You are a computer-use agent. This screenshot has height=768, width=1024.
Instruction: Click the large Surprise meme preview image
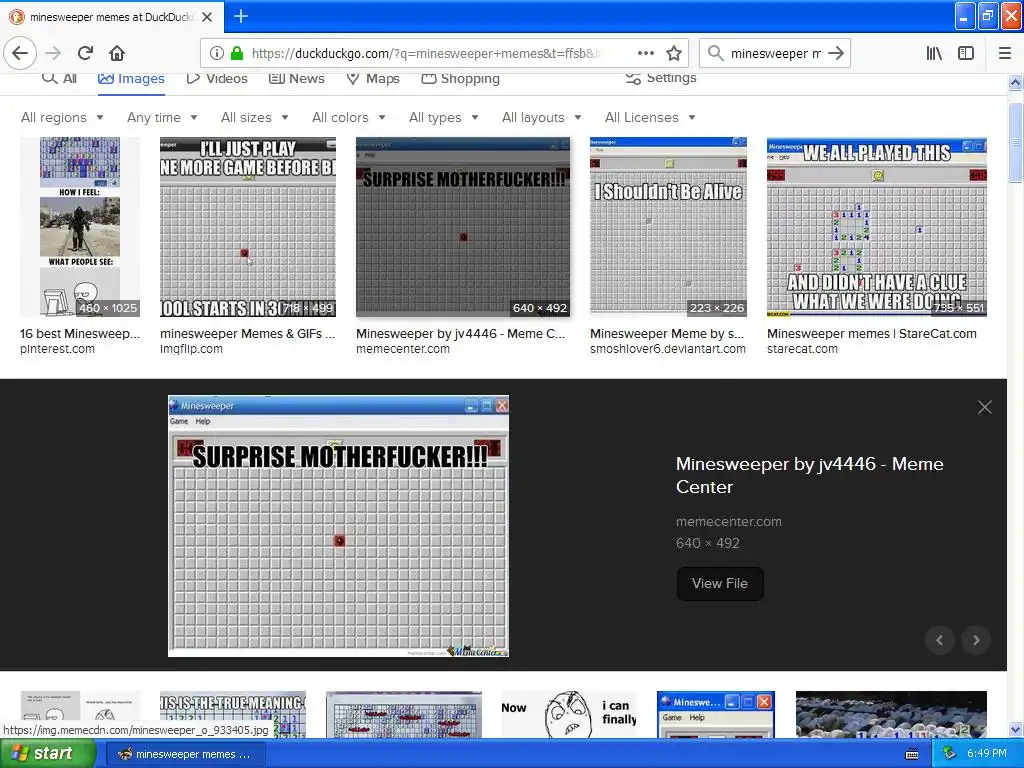(x=338, y=526)
